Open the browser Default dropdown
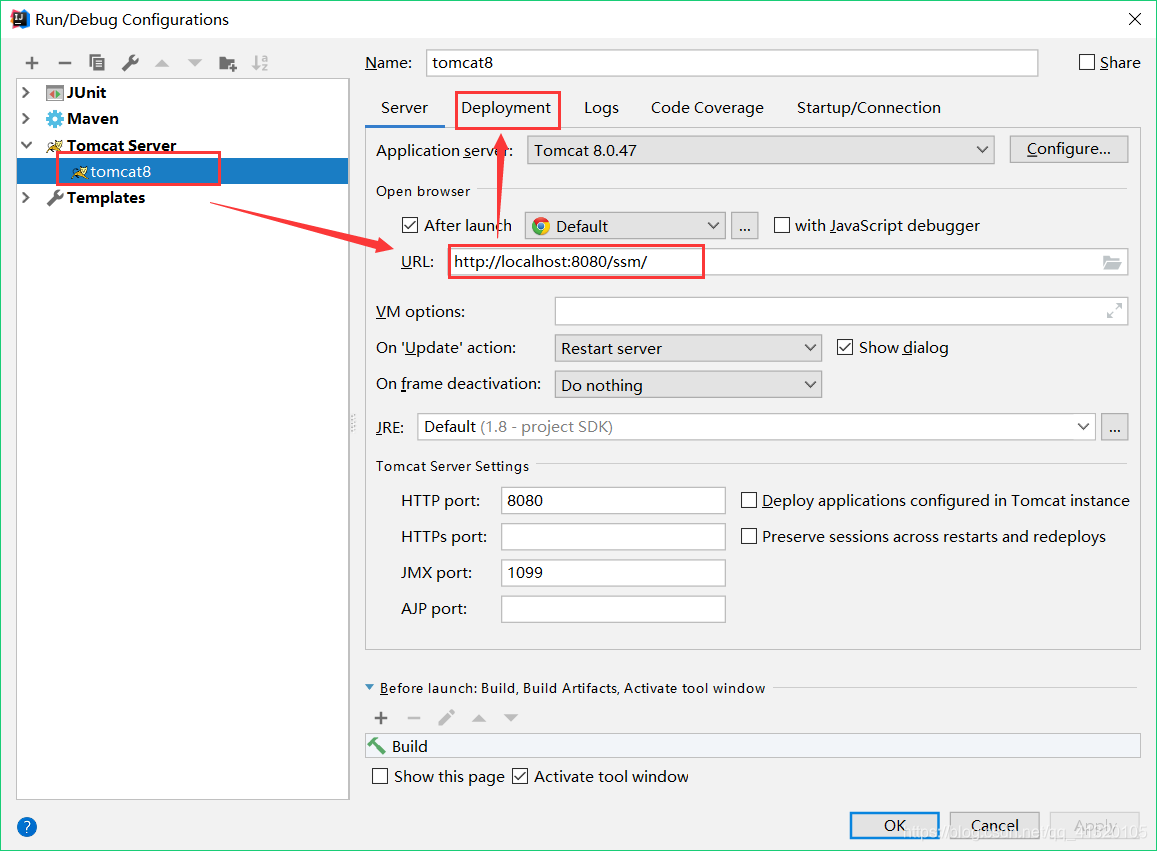The height and width of the screenshot is (851, 1157). coord(625,226)
